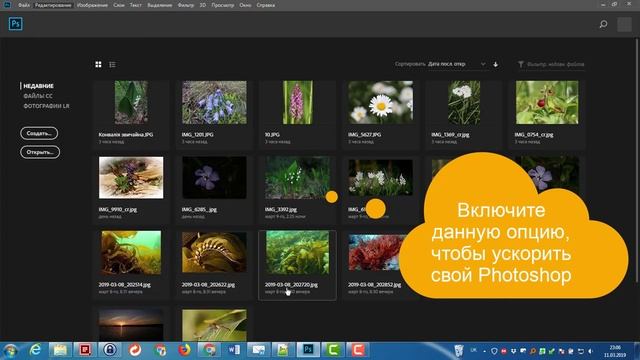The image size is (640, 360).
Task: Switch to list view of recent files
Action: tap(112, 64)
